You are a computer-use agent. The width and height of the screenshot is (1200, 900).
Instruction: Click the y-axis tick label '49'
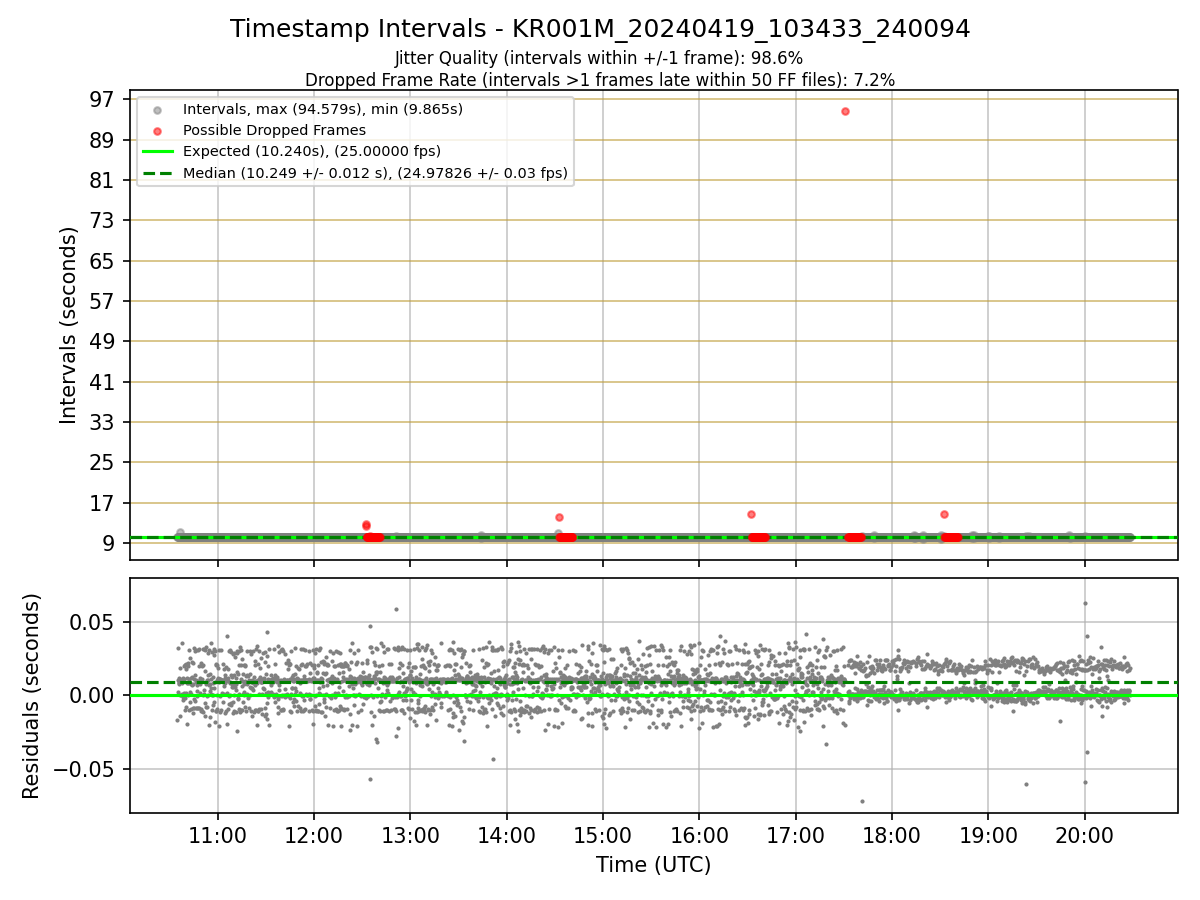coord(103,341)
